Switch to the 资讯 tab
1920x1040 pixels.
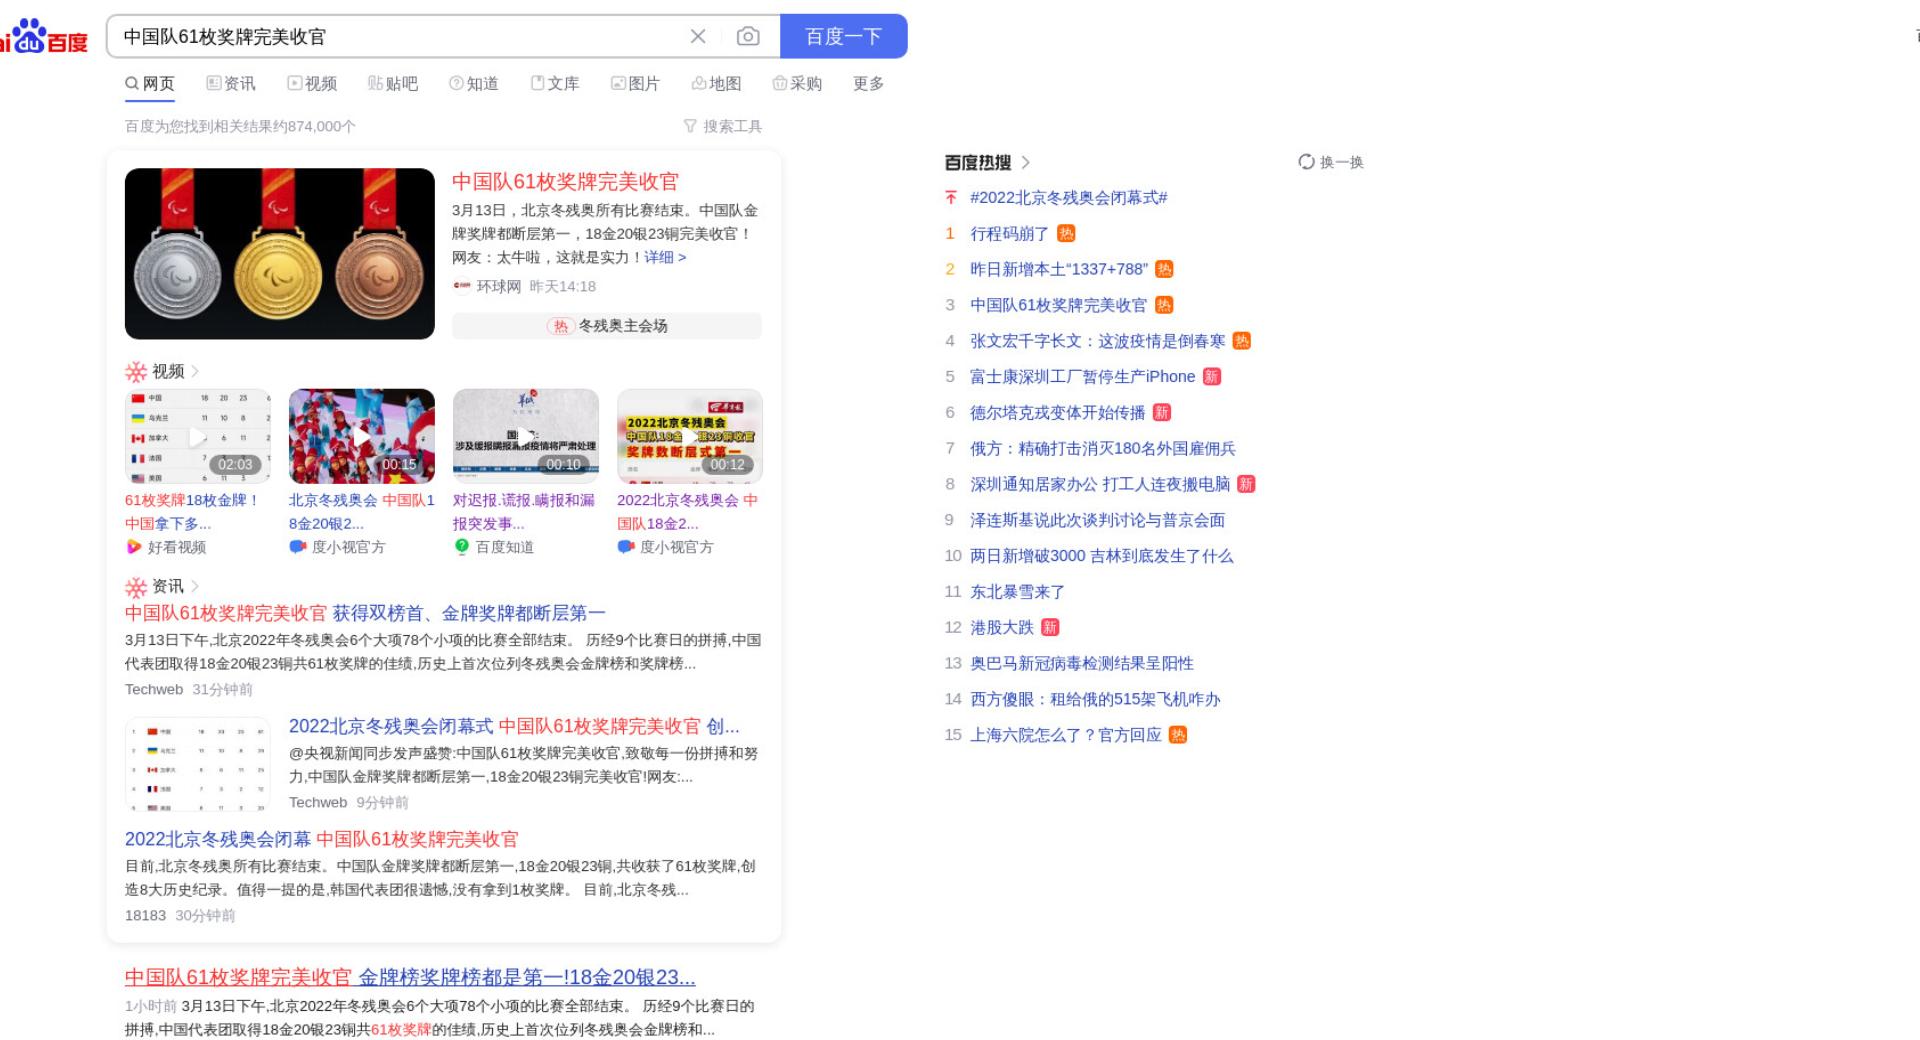(x=231, y=84)
